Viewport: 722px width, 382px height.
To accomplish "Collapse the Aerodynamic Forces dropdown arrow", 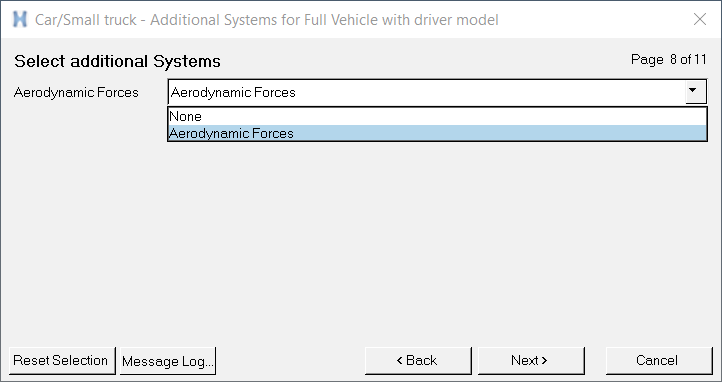I will point(695,92).
